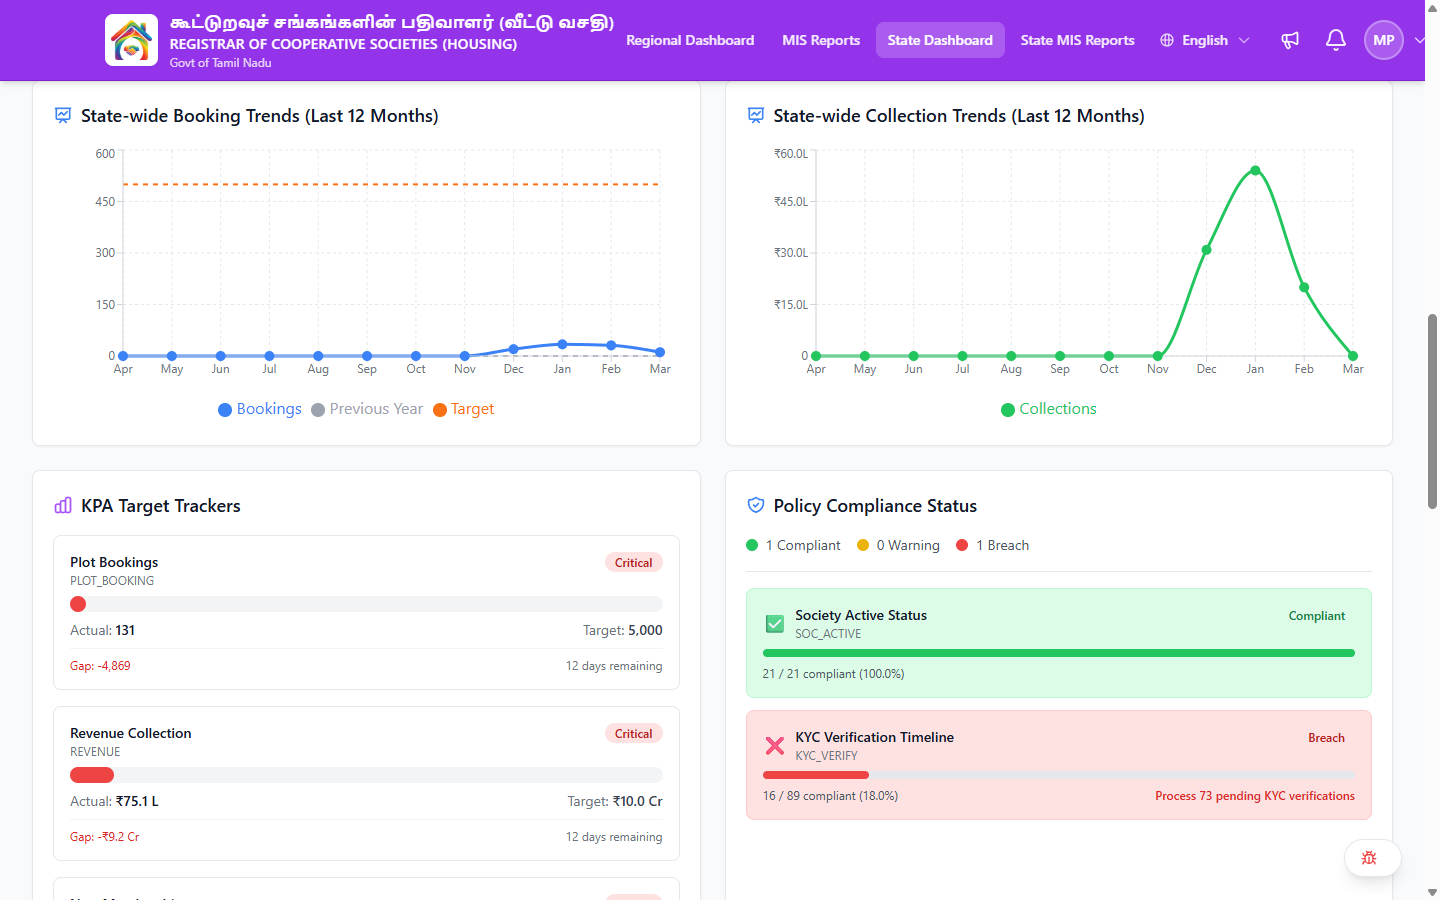This screenshot has width=1440, height=900.
Task: Click the red bug report icon
Action: point(1370,858)
